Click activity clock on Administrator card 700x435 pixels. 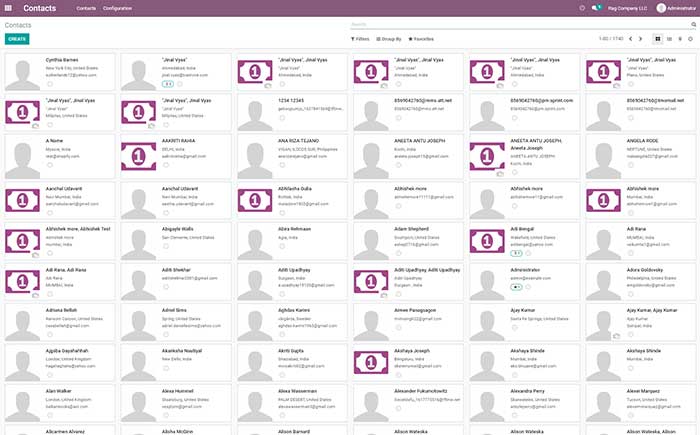528,287
